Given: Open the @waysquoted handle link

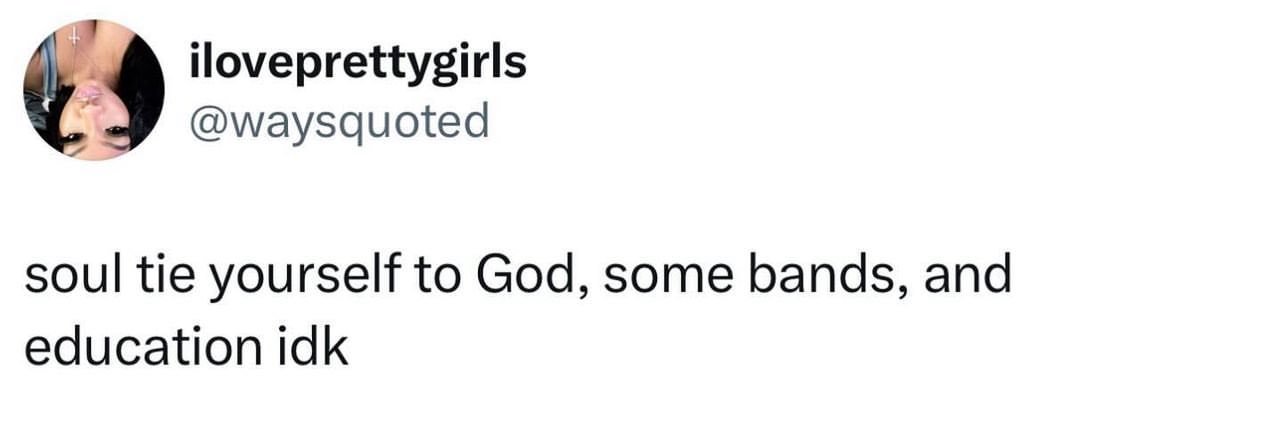Looking at the screenshot, I should (x=339, y=123).
